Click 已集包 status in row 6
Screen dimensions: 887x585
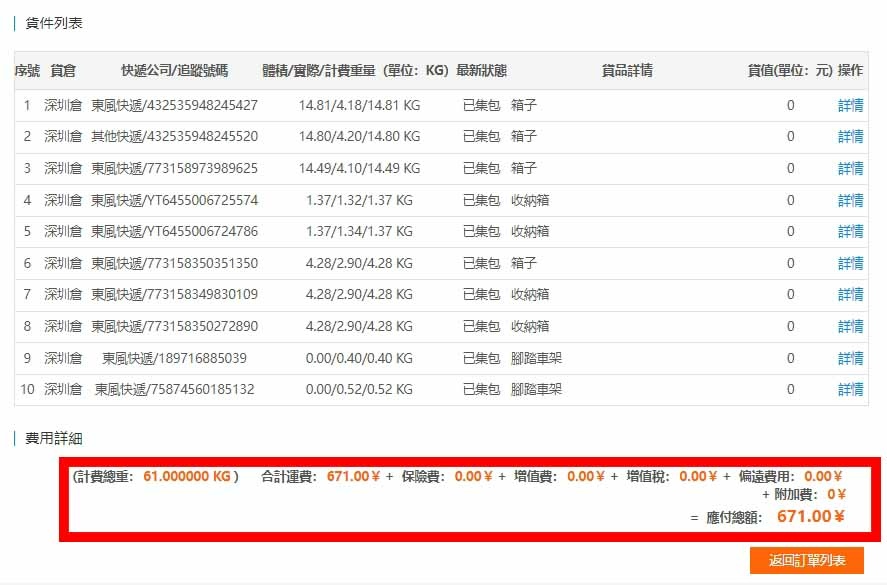tap(481, 263)
